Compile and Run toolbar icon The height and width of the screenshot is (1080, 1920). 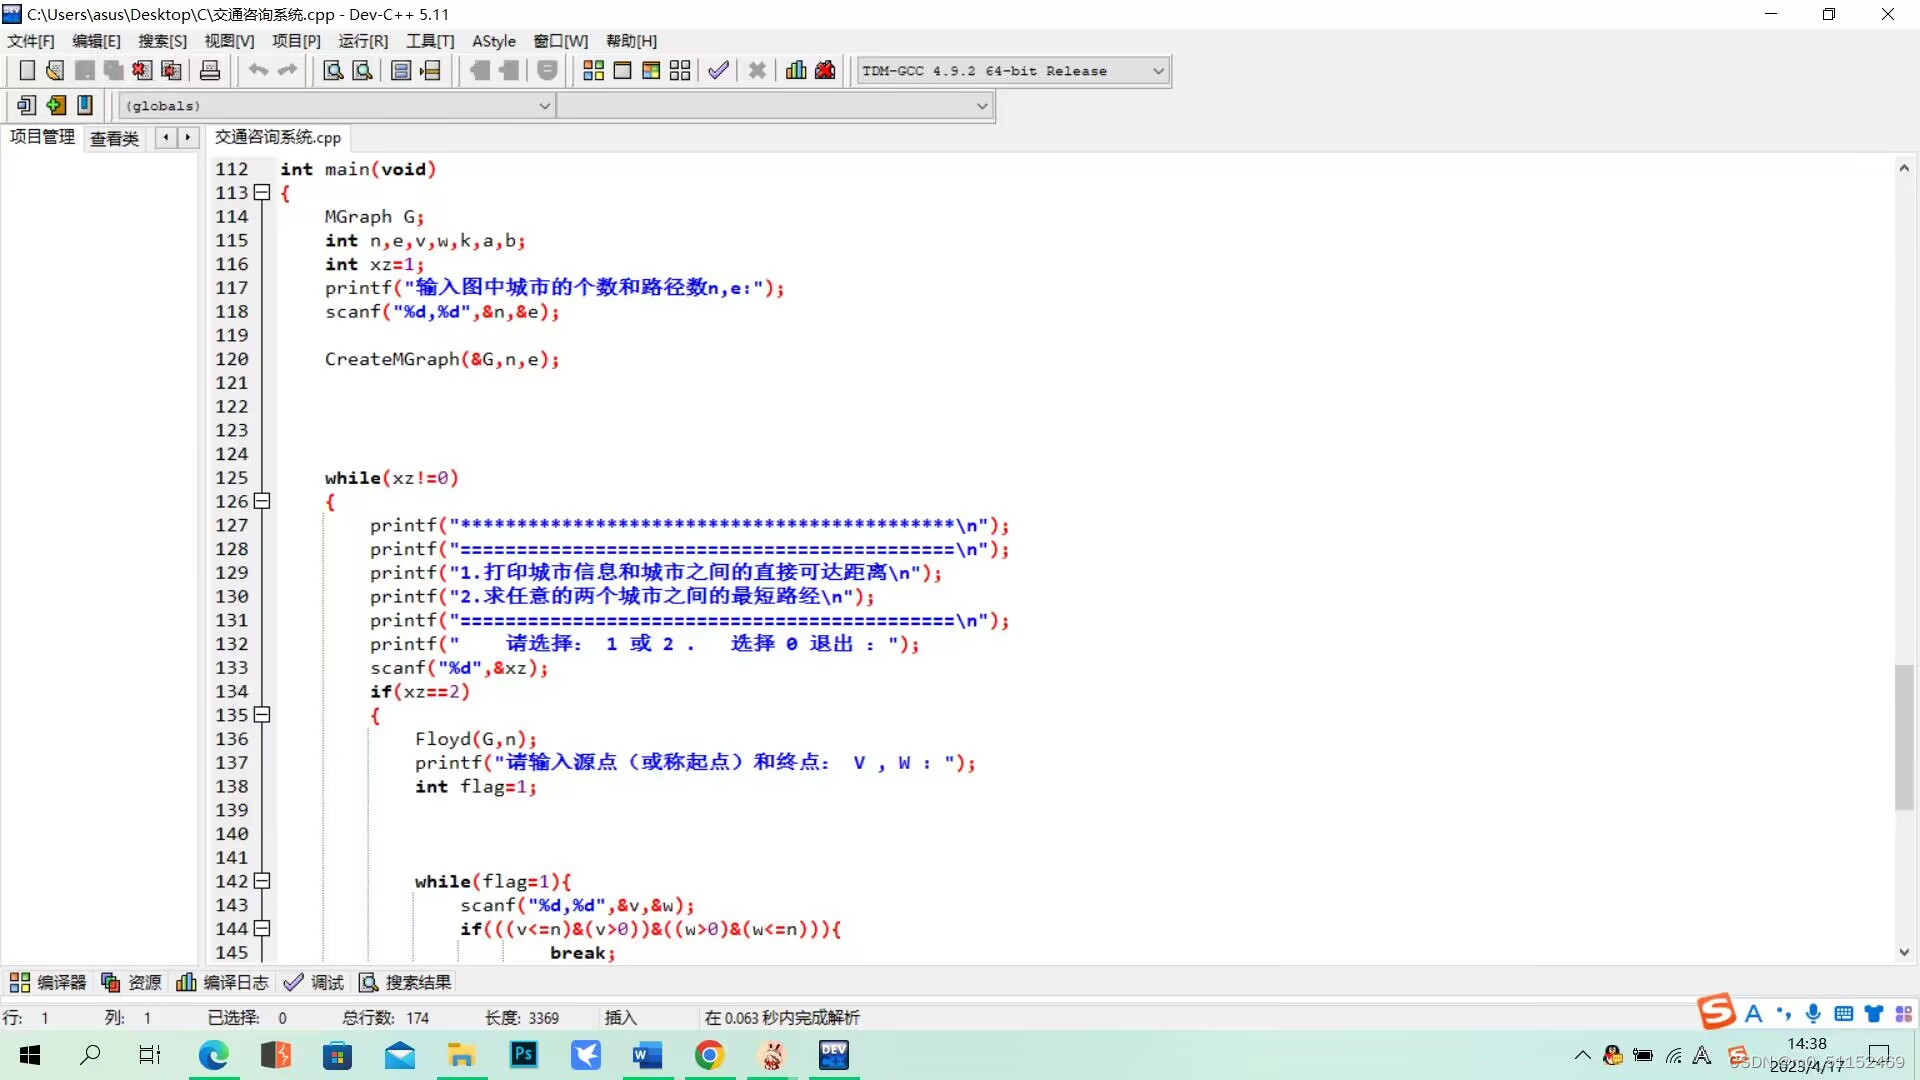pyautogui.click(x=651, y=71)
